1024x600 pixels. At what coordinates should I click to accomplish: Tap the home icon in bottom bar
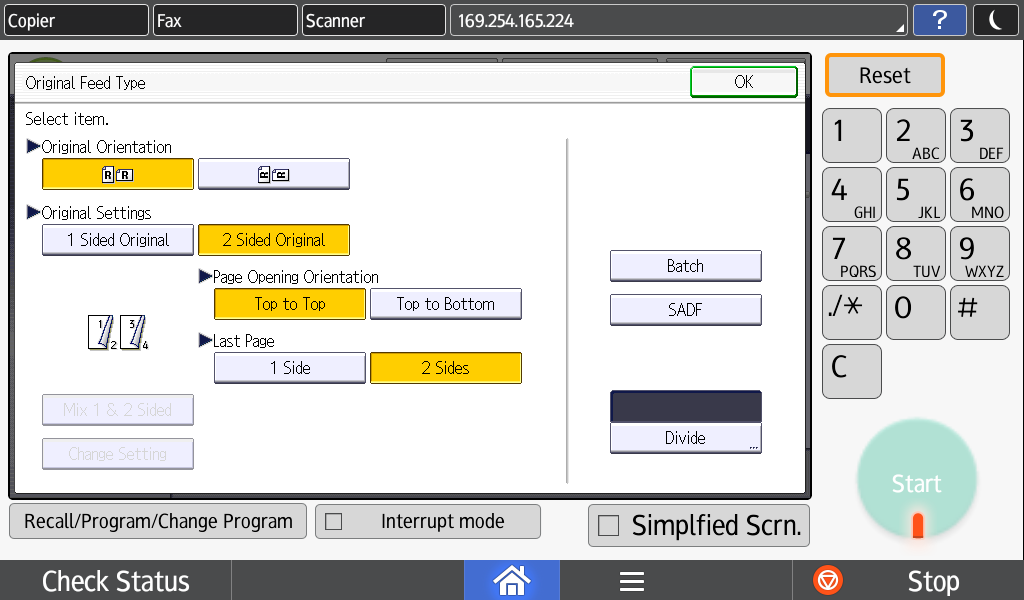click(511, 581)
